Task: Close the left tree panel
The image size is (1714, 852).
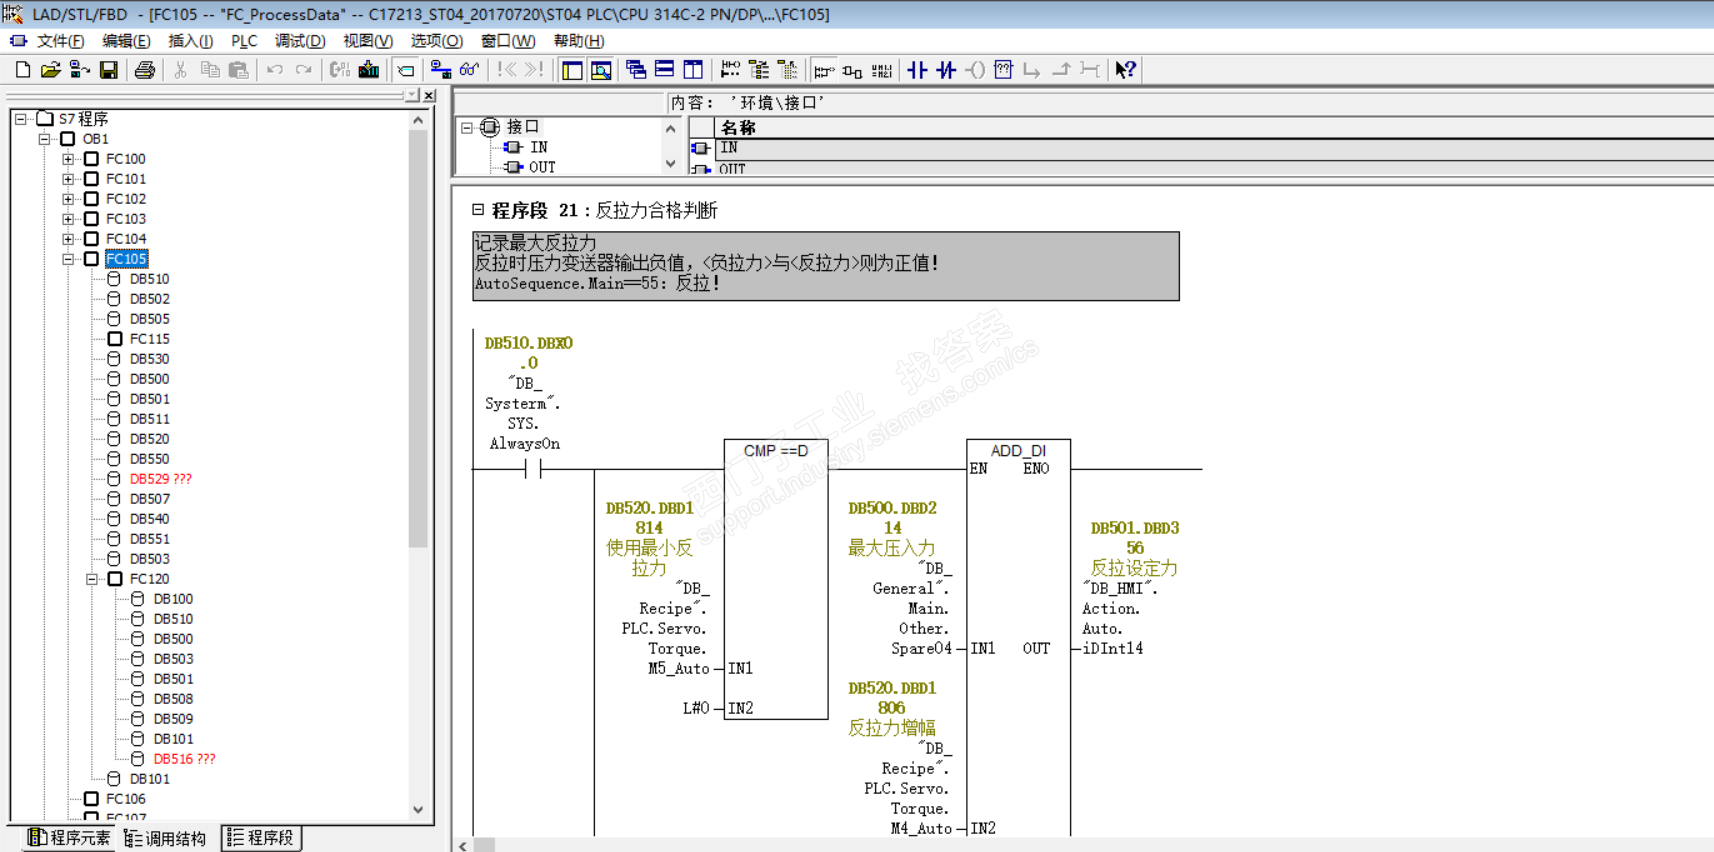Action: point(429,96)
